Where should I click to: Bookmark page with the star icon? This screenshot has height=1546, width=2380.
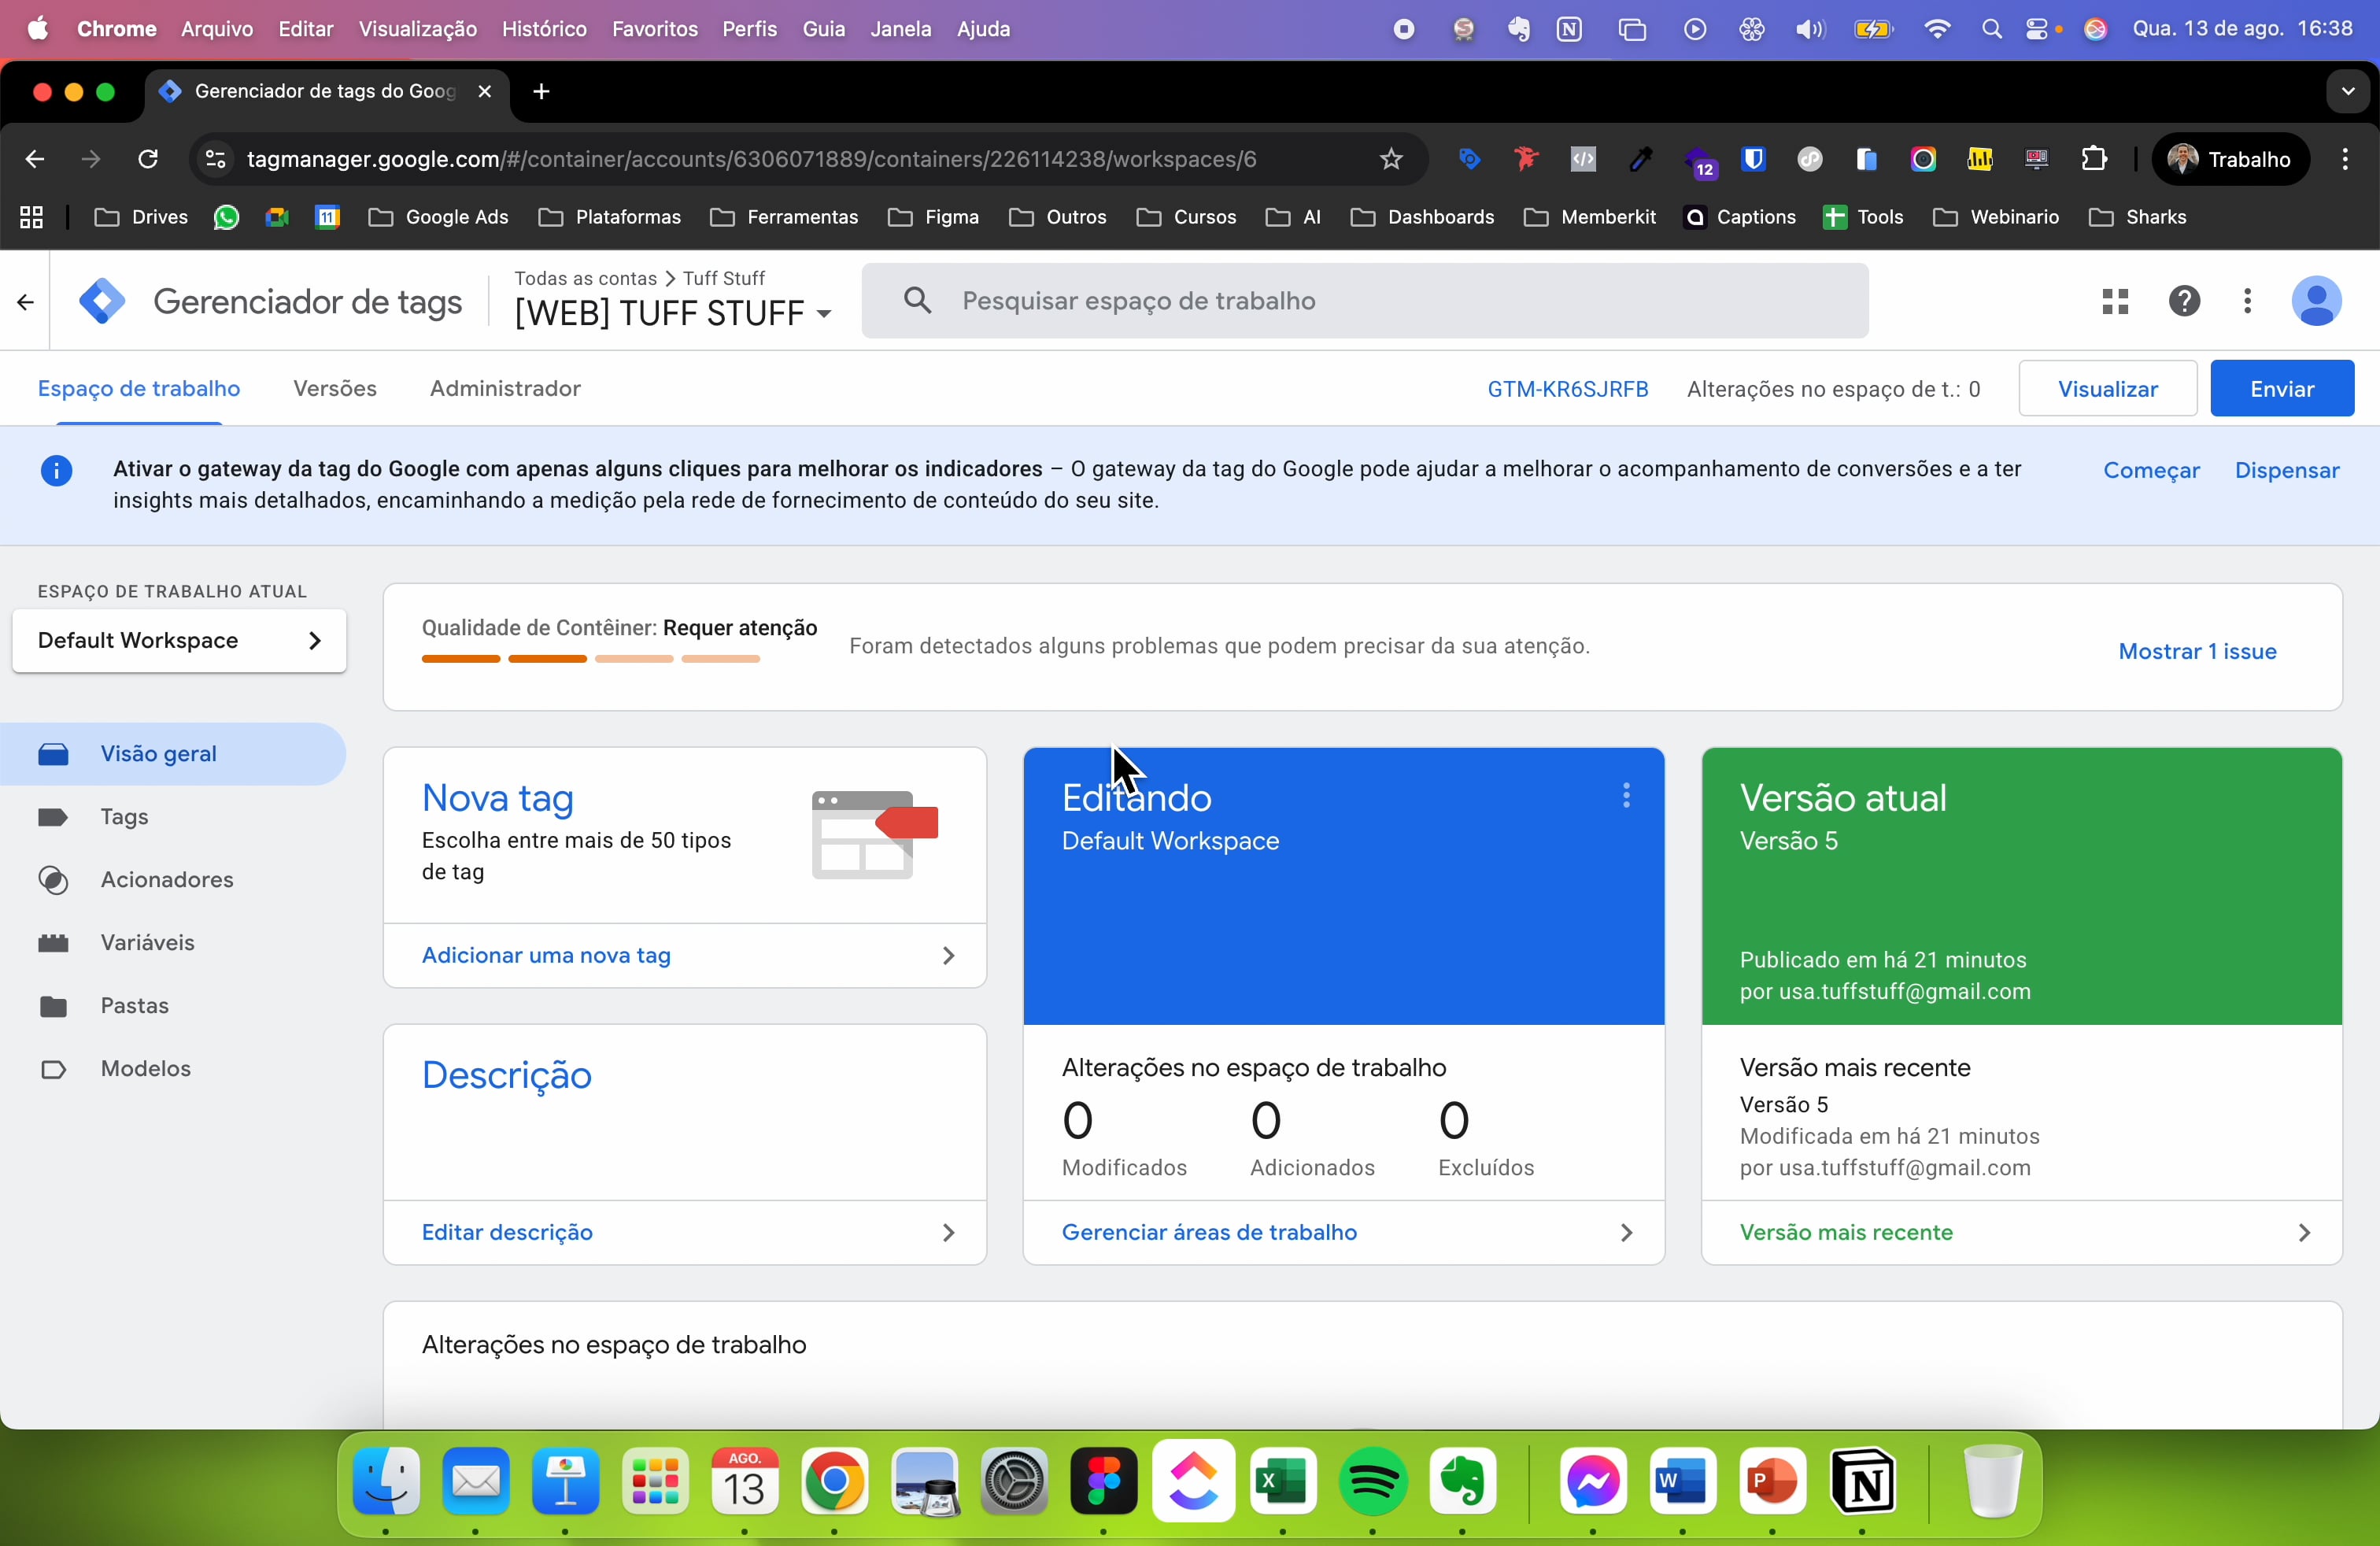point(1391,159)
